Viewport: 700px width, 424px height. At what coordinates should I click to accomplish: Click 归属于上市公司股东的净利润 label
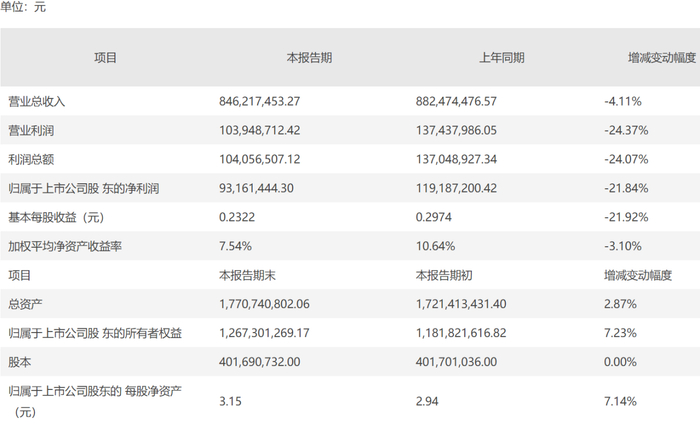[83, 188]
